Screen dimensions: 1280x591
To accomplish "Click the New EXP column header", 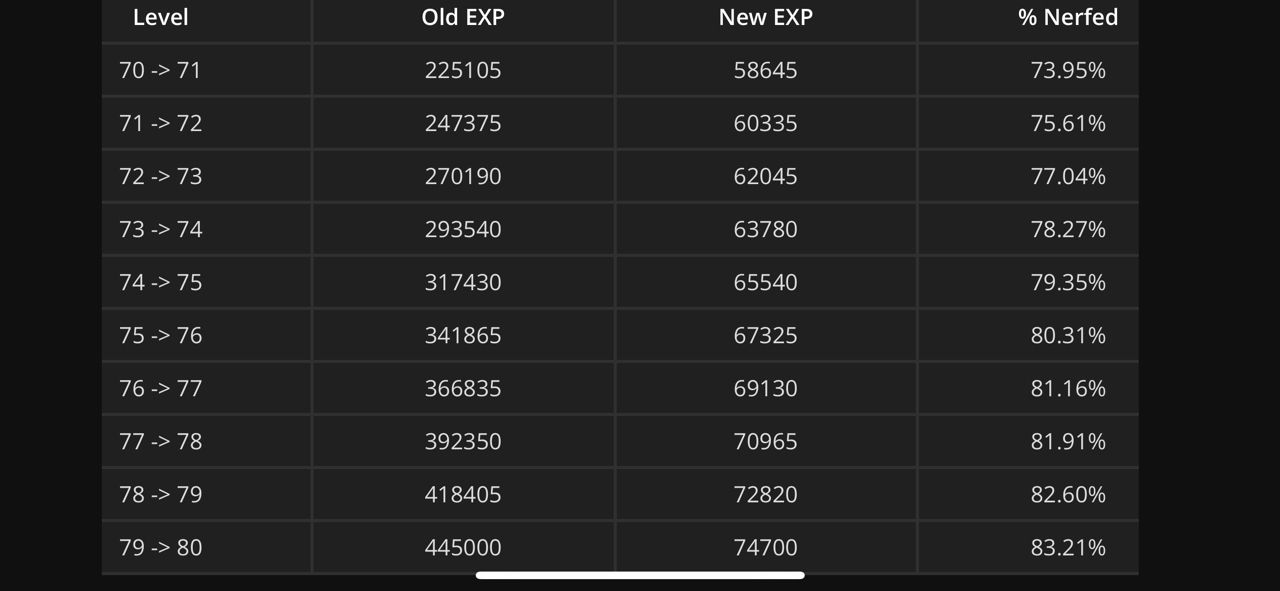I will [765, 17].
